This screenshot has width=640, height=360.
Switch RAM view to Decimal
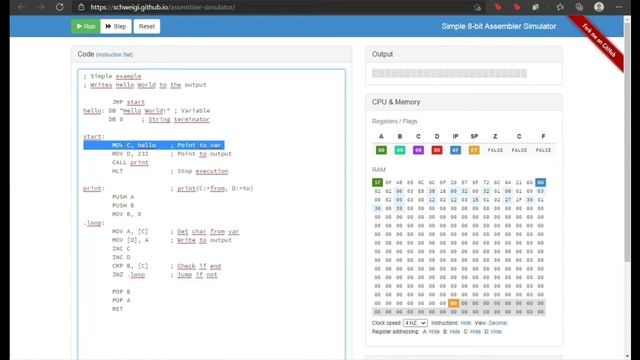click(x=498, y=323)
